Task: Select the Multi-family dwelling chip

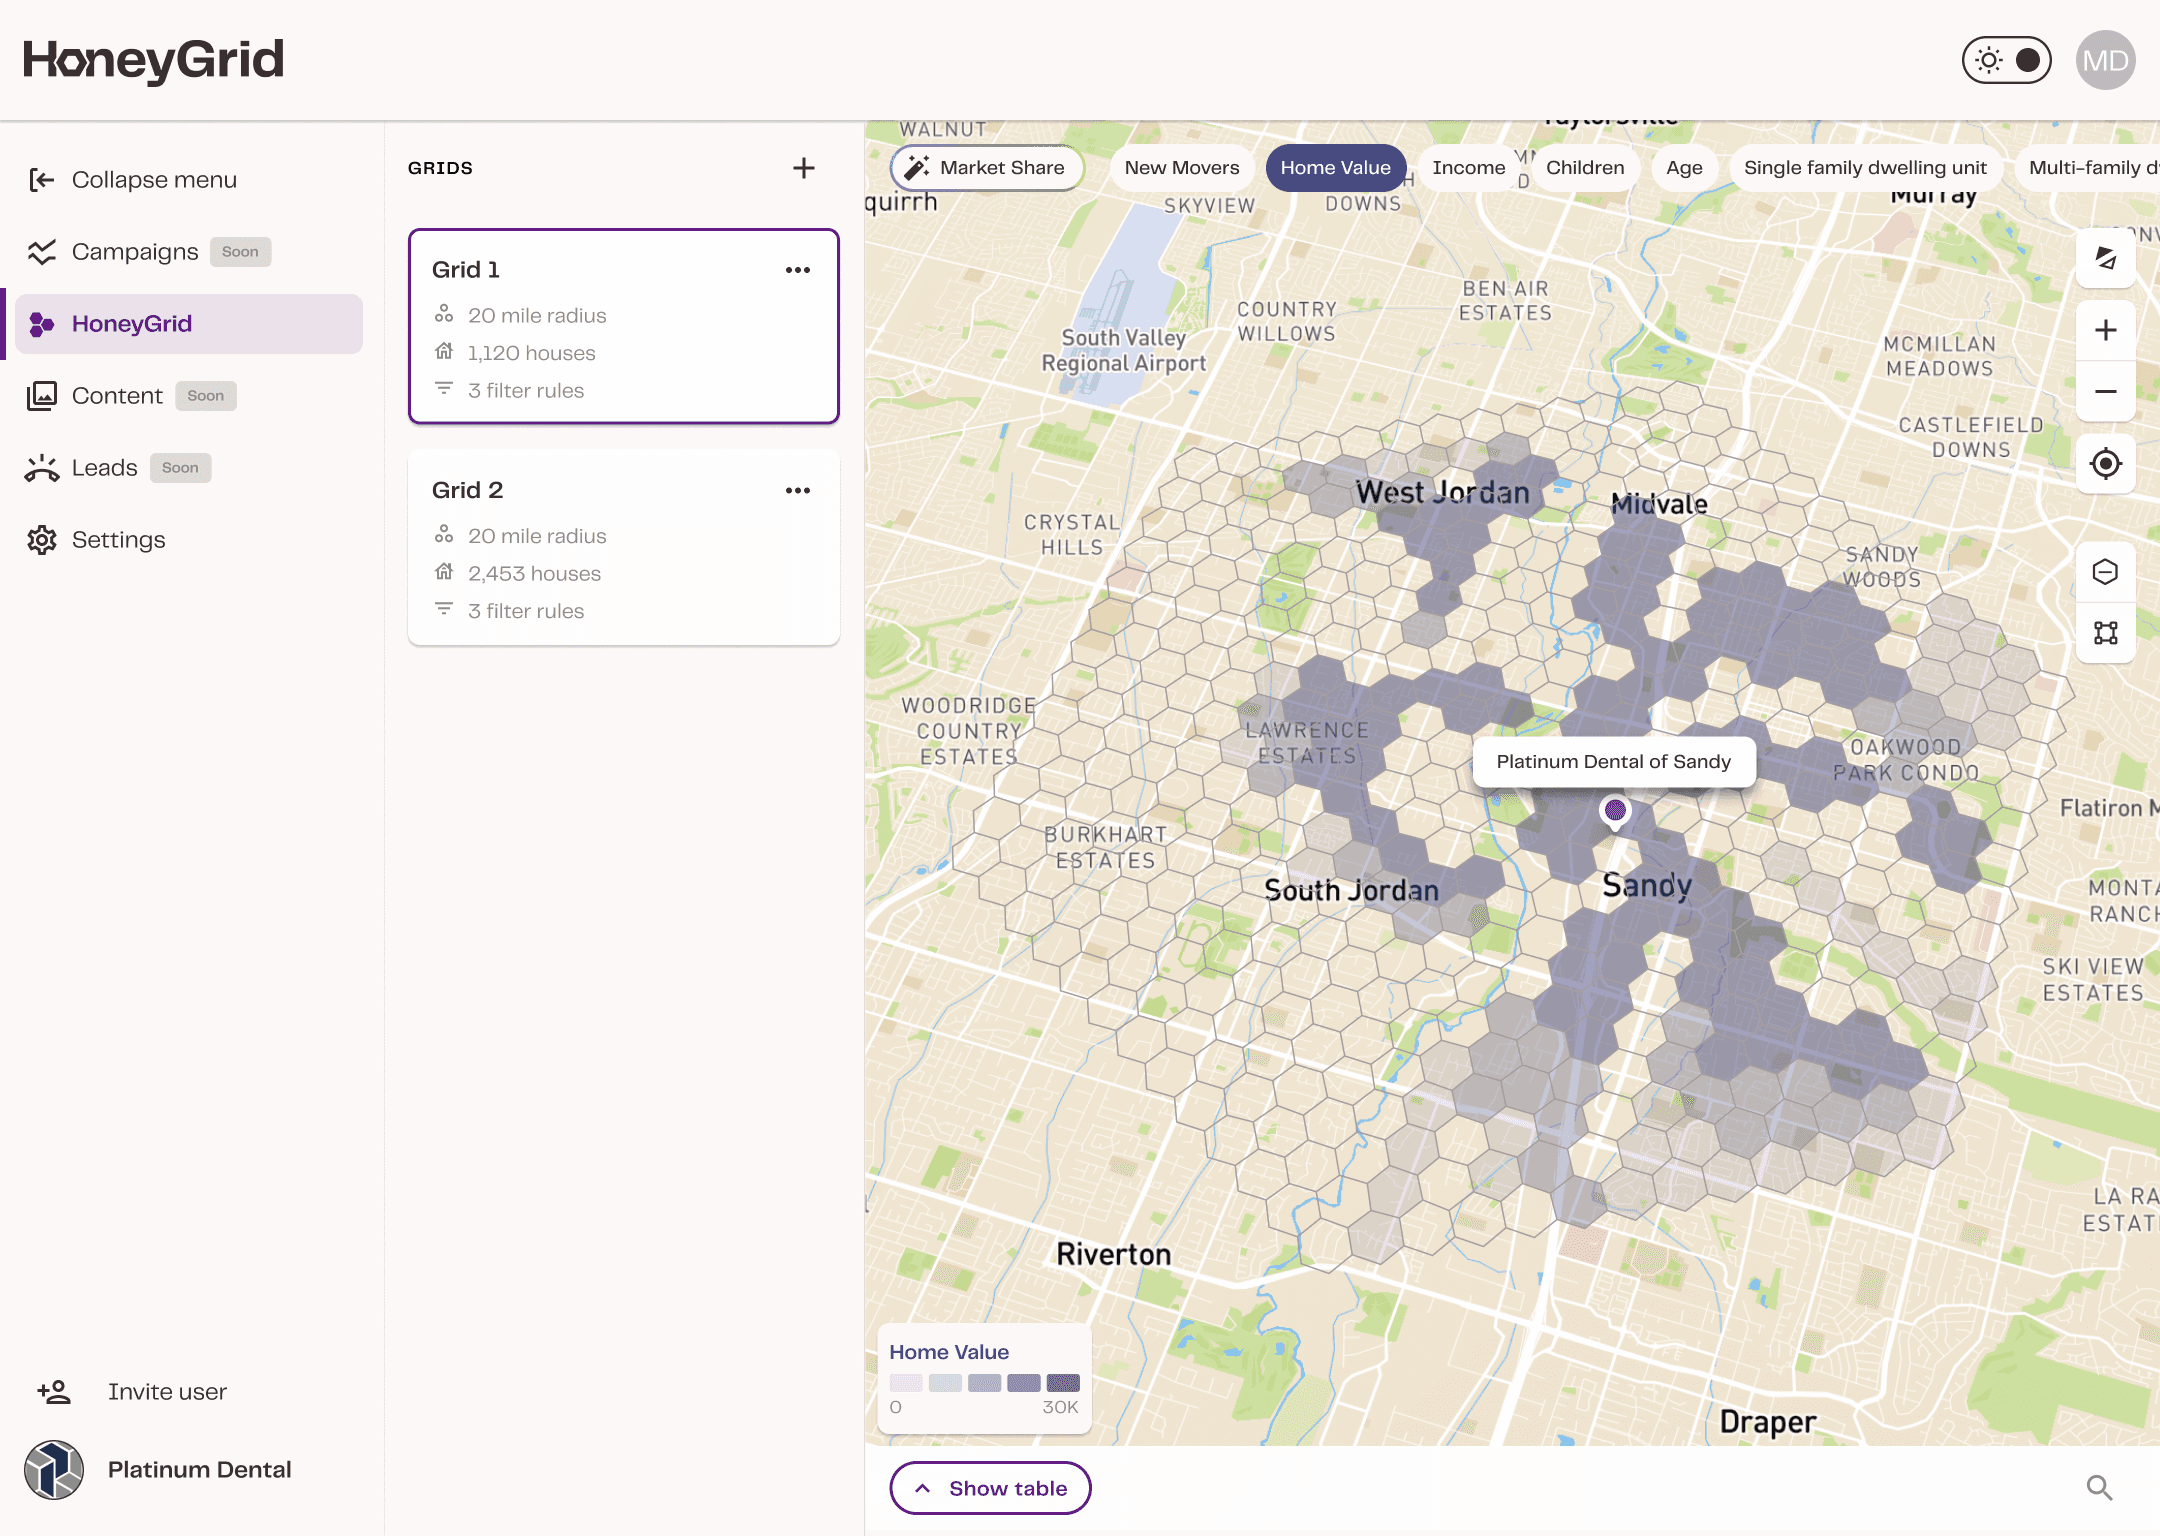Action: click(x=2088, y=168)
